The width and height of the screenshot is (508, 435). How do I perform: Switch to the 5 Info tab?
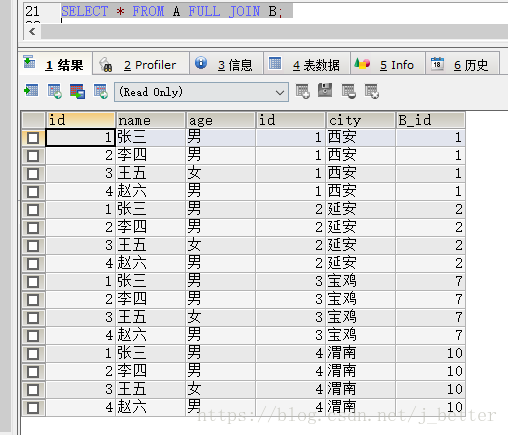point(388,64)
